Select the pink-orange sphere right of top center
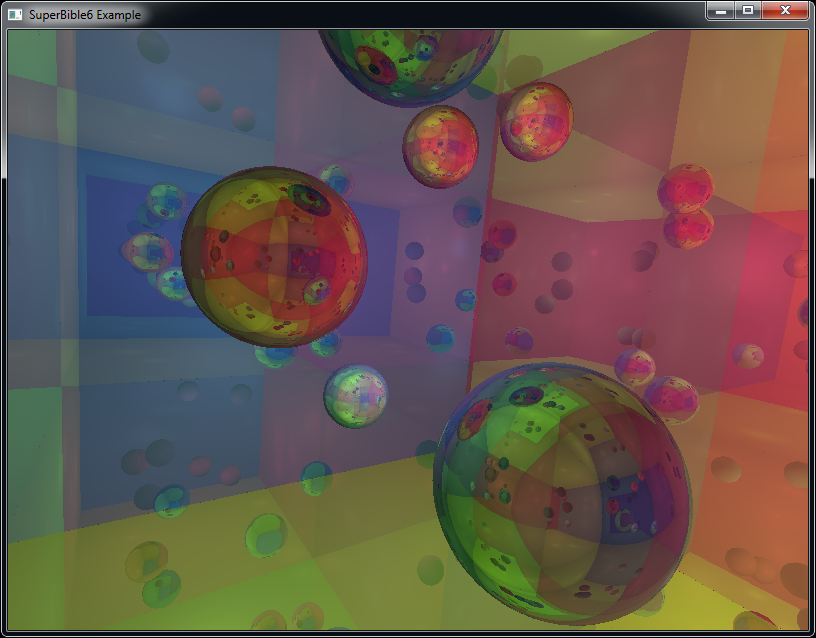 point(536,121)
